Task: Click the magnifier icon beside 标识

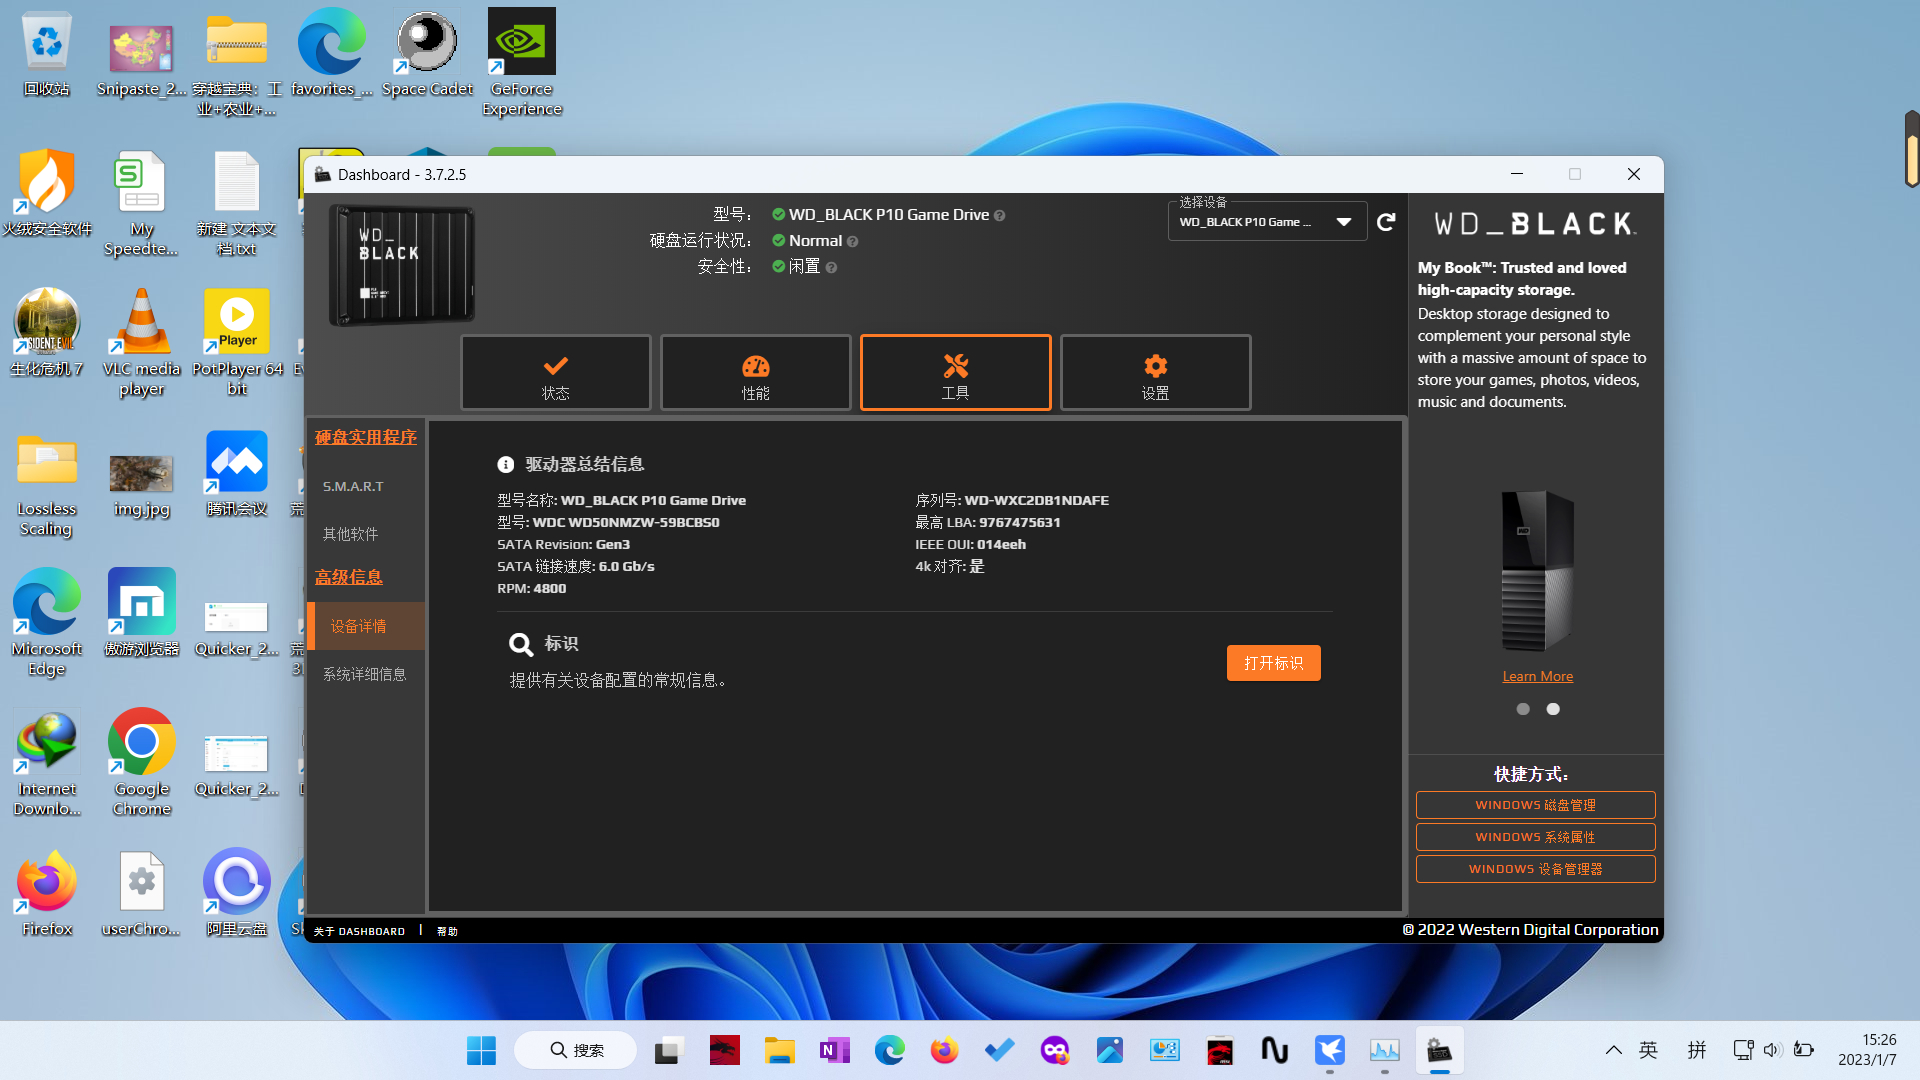Action: tap(520, 644)
